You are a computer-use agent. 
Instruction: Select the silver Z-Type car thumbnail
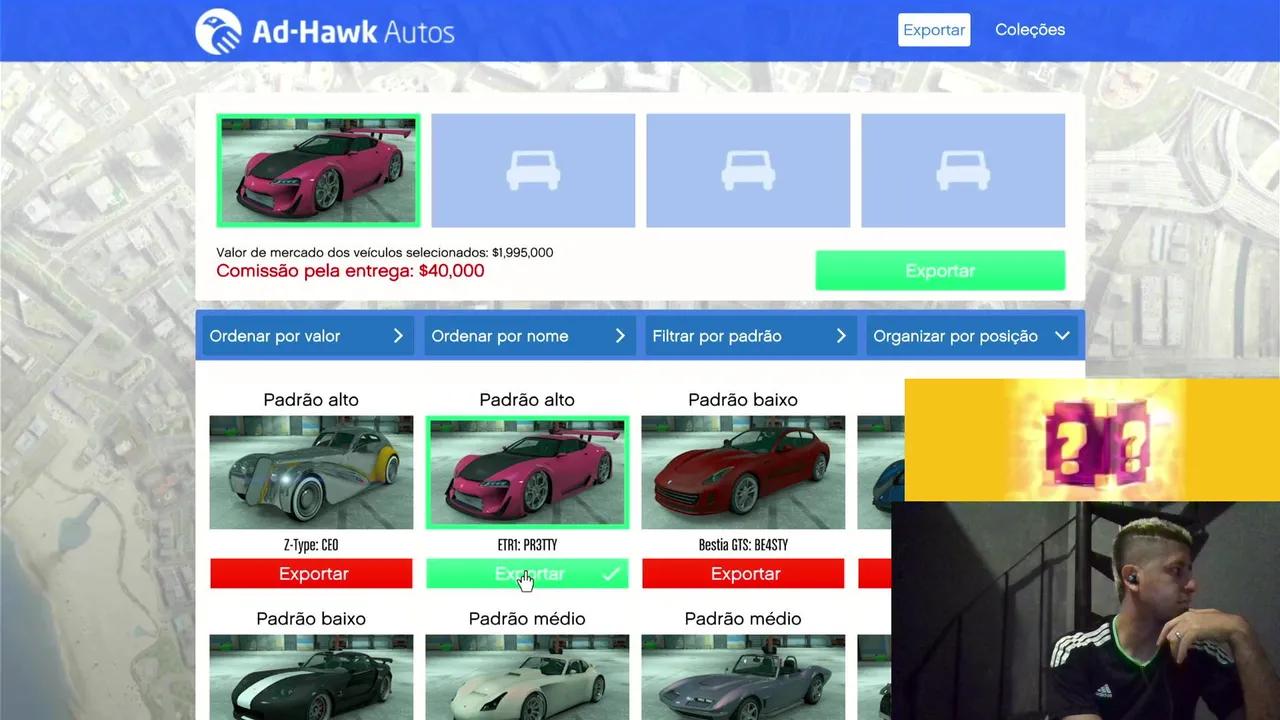[x=311, y=472]
